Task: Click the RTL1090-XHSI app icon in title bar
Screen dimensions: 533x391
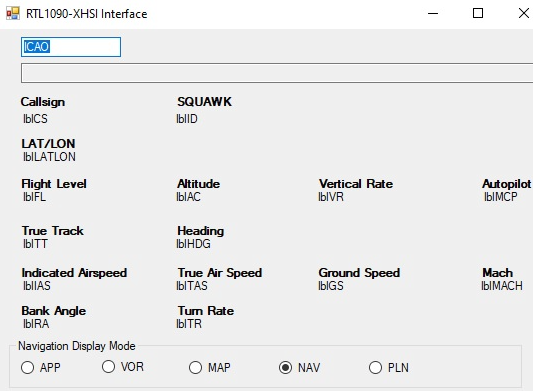Action: [x=13, y=13]
